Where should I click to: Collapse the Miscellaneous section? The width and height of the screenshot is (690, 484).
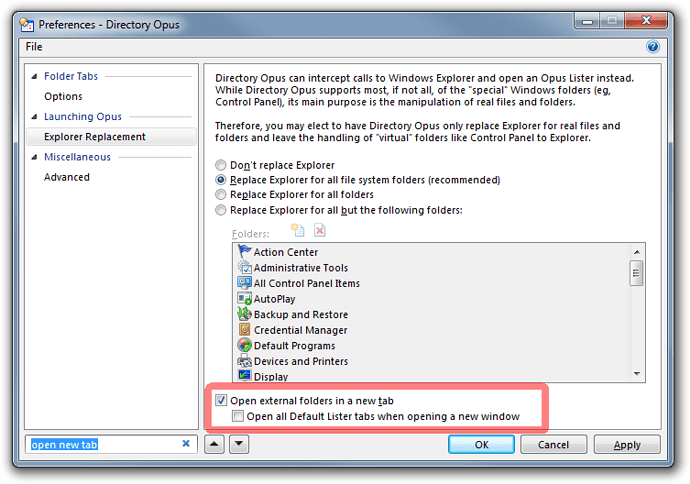point(34,158)
